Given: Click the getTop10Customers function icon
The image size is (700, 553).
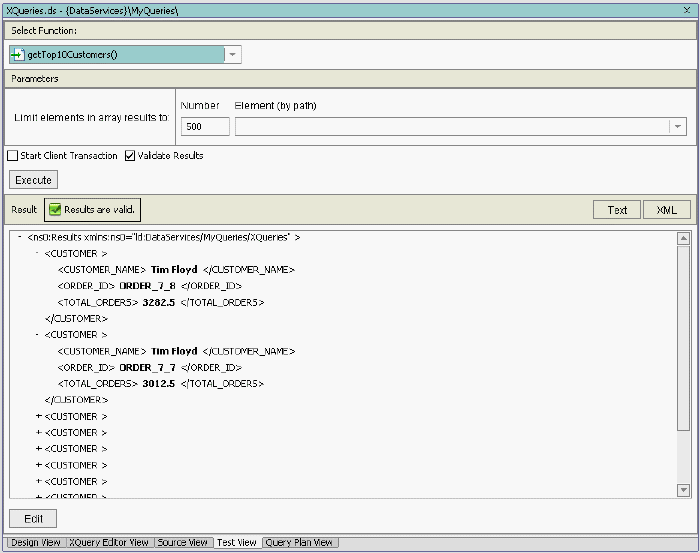Looking at the screenshot, I should pyautogui.click(x=17, y=54).
